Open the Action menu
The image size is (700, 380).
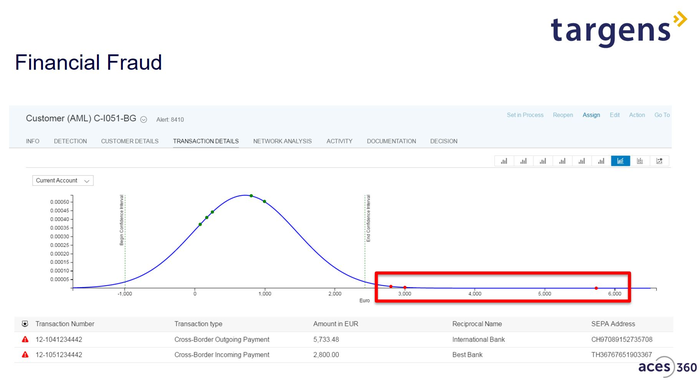click(637, 115)
